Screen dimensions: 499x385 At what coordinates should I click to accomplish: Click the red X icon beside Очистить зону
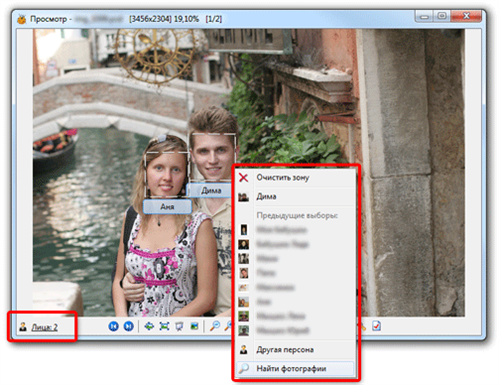coord(244,178)
